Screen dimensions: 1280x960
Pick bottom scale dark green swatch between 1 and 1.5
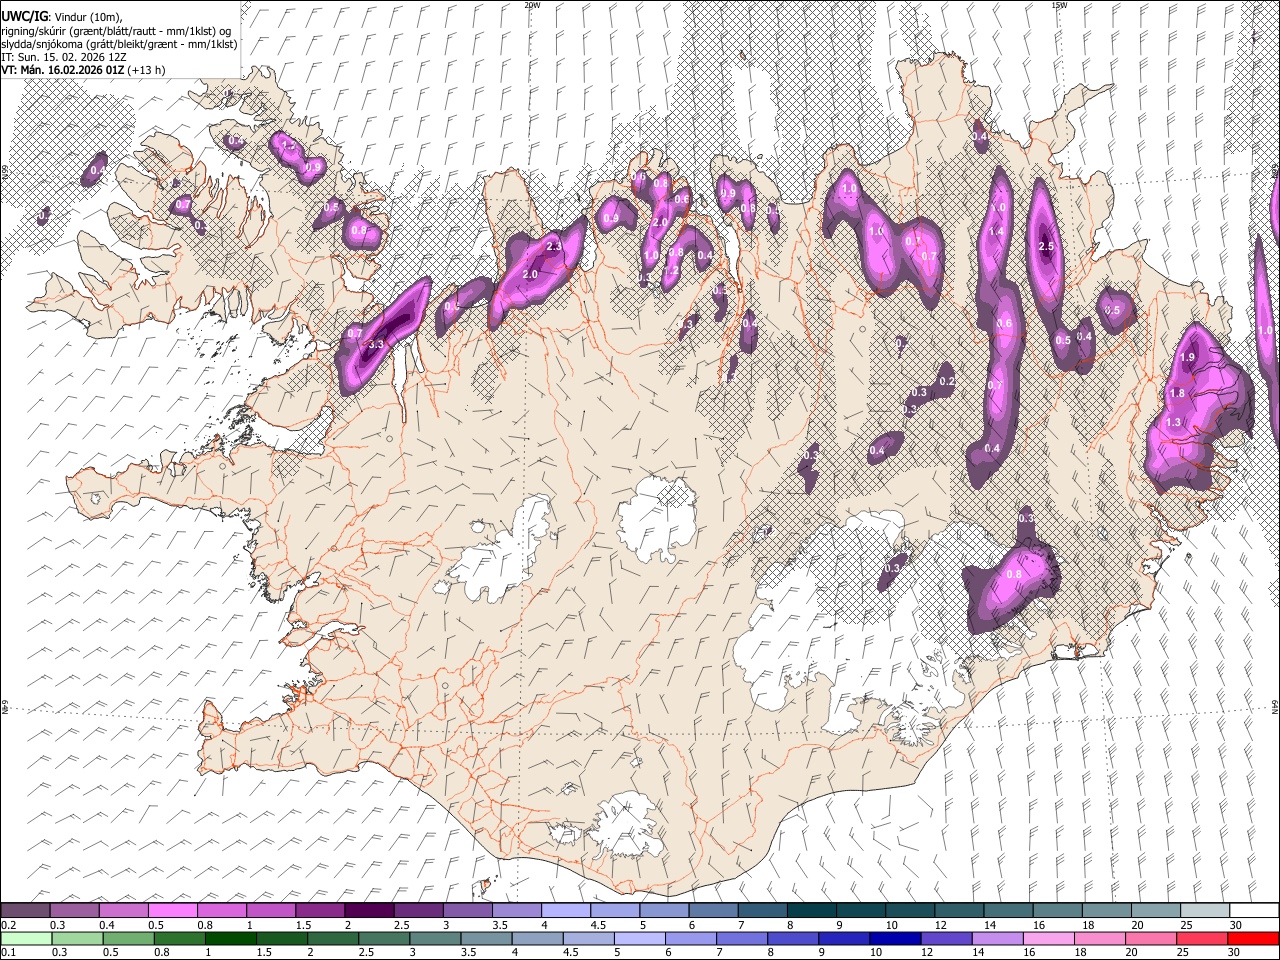[230, 938]
